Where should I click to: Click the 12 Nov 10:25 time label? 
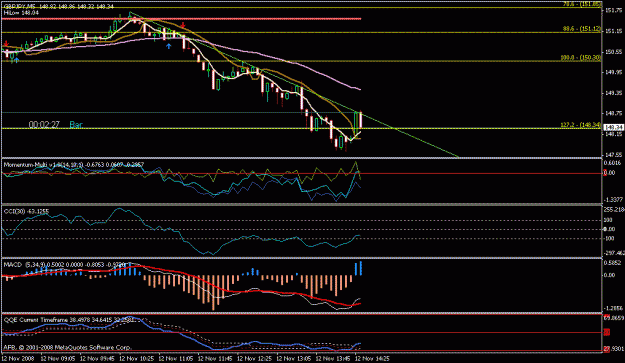(x=136, y=358)
